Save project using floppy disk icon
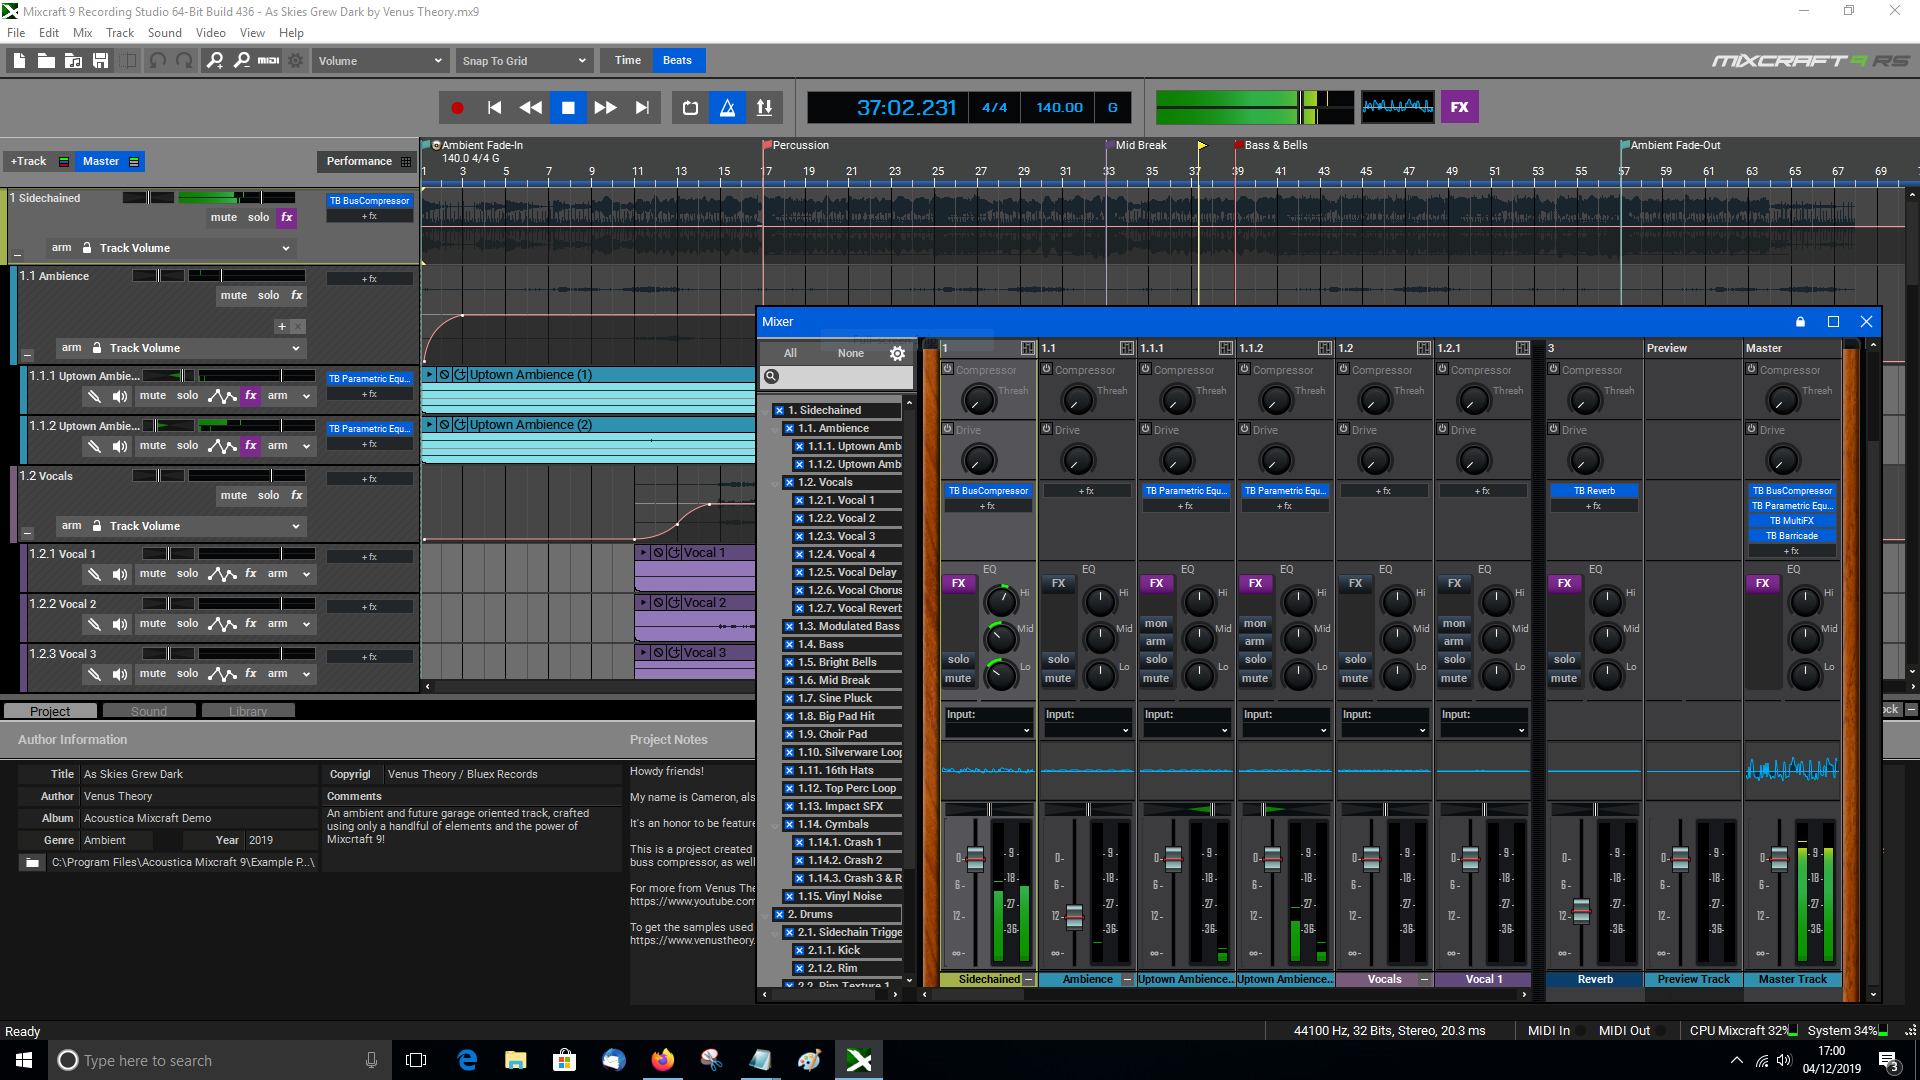 pyautogui.click(x=100, y=61)
